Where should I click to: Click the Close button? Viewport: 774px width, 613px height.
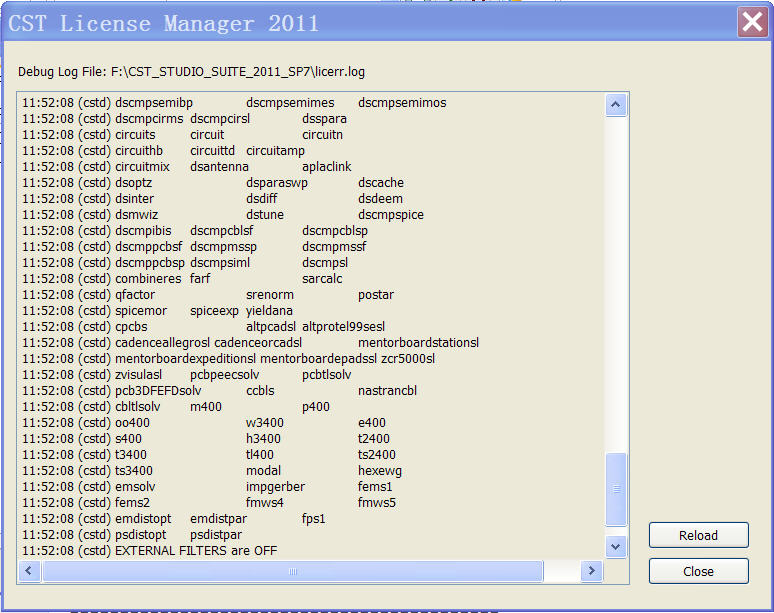[698, 571]
